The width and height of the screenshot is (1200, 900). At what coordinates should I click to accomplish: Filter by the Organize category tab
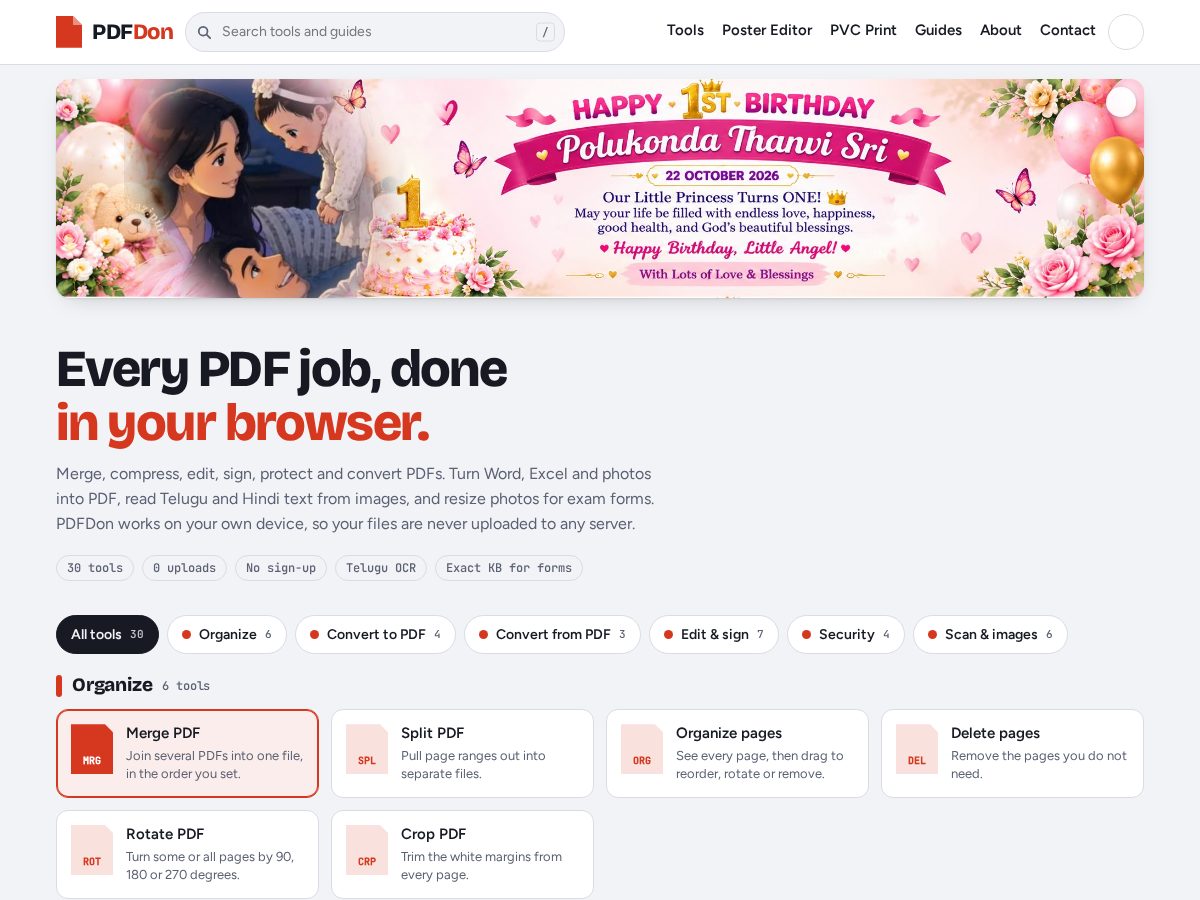click(x=227, y=634)
